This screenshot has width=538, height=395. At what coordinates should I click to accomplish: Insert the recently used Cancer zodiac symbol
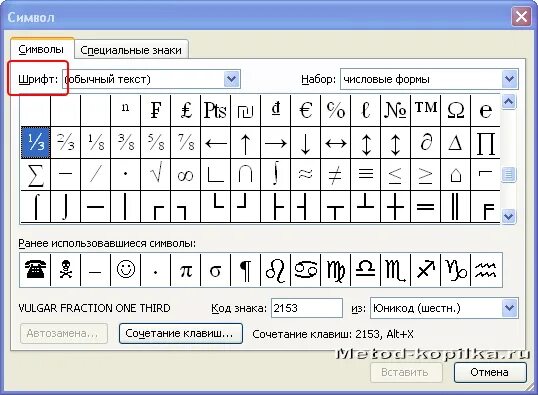coord(306,270)
